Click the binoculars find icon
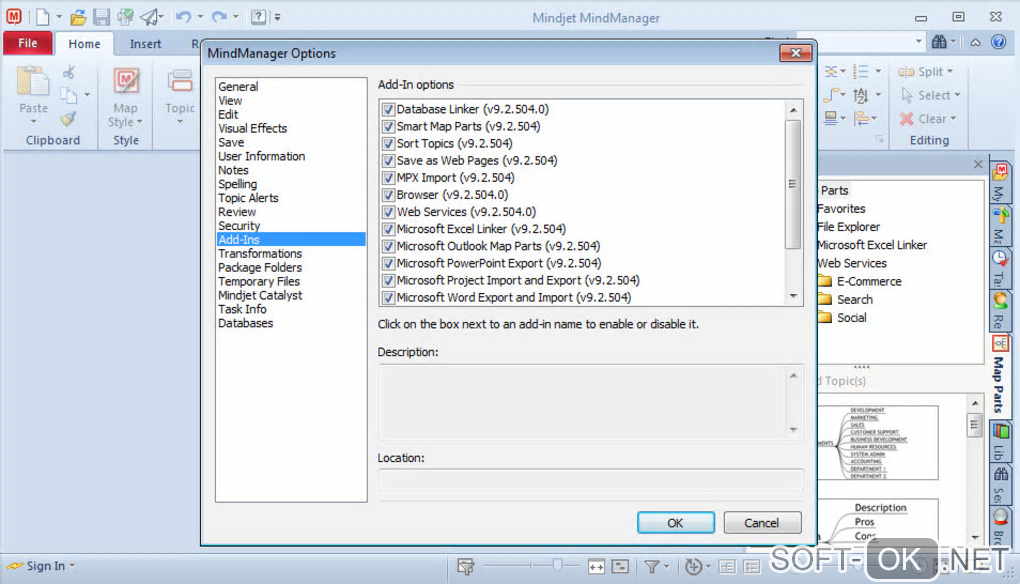The width and height of the screenshot is (1020, 584). click(x=939, y=42)
